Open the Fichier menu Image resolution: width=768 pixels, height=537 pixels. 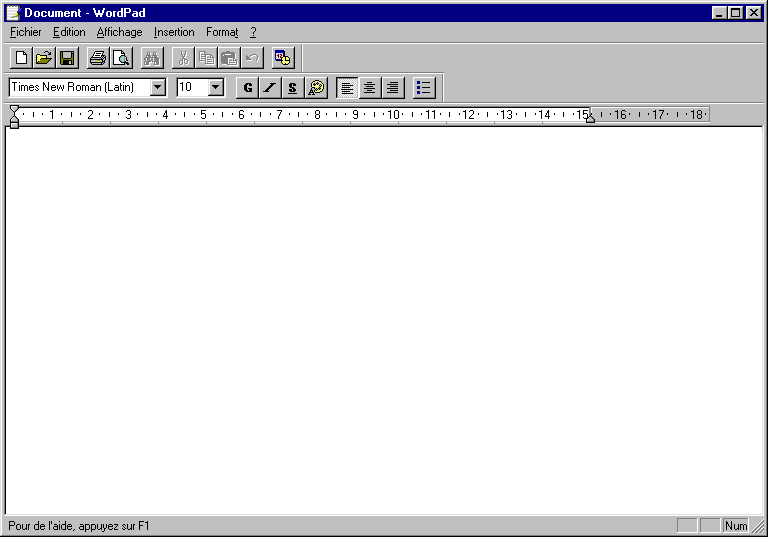(25, 32)
